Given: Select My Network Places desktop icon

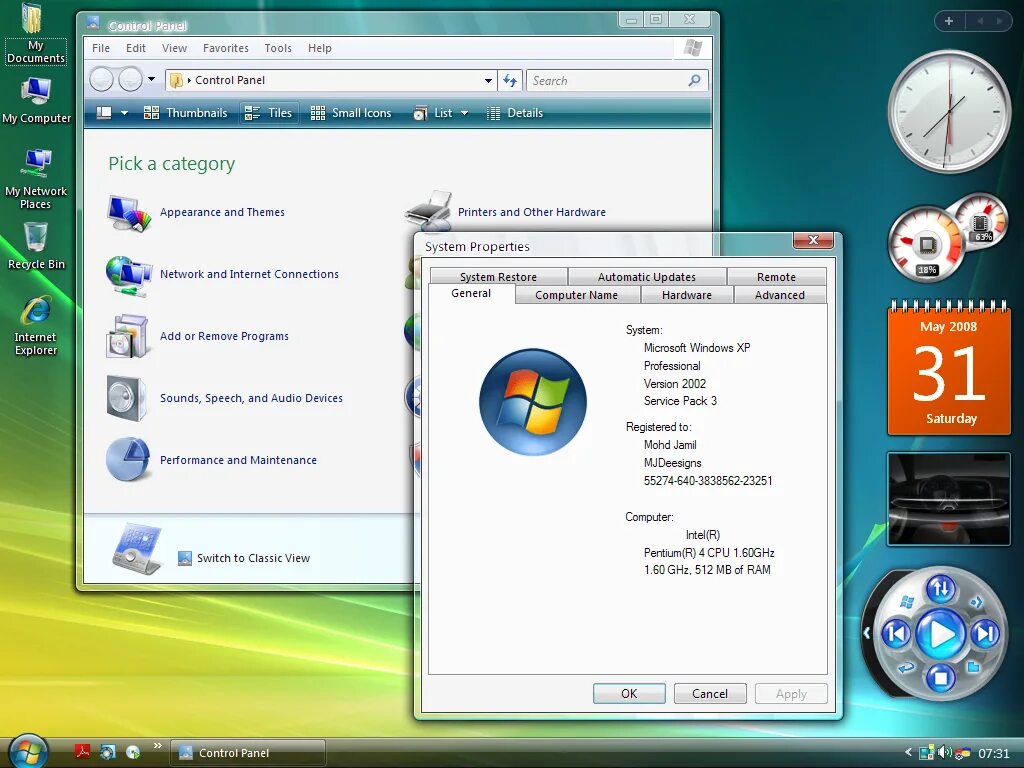Looking at the screenshot, I should [x=36, y=178].
